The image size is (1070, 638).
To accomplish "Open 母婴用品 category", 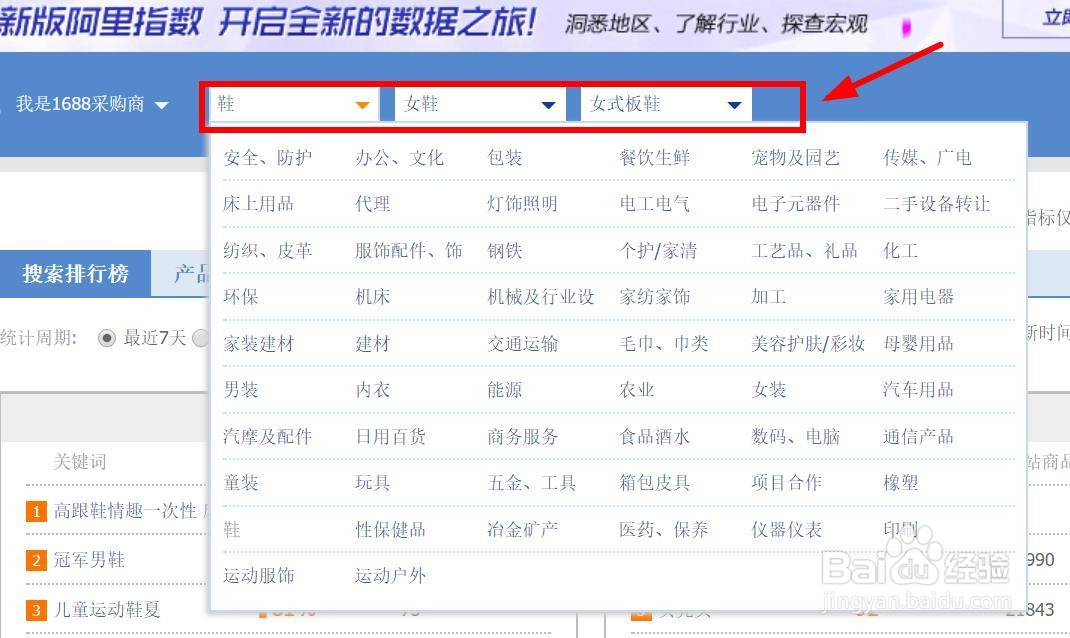I will click(918, 344).
